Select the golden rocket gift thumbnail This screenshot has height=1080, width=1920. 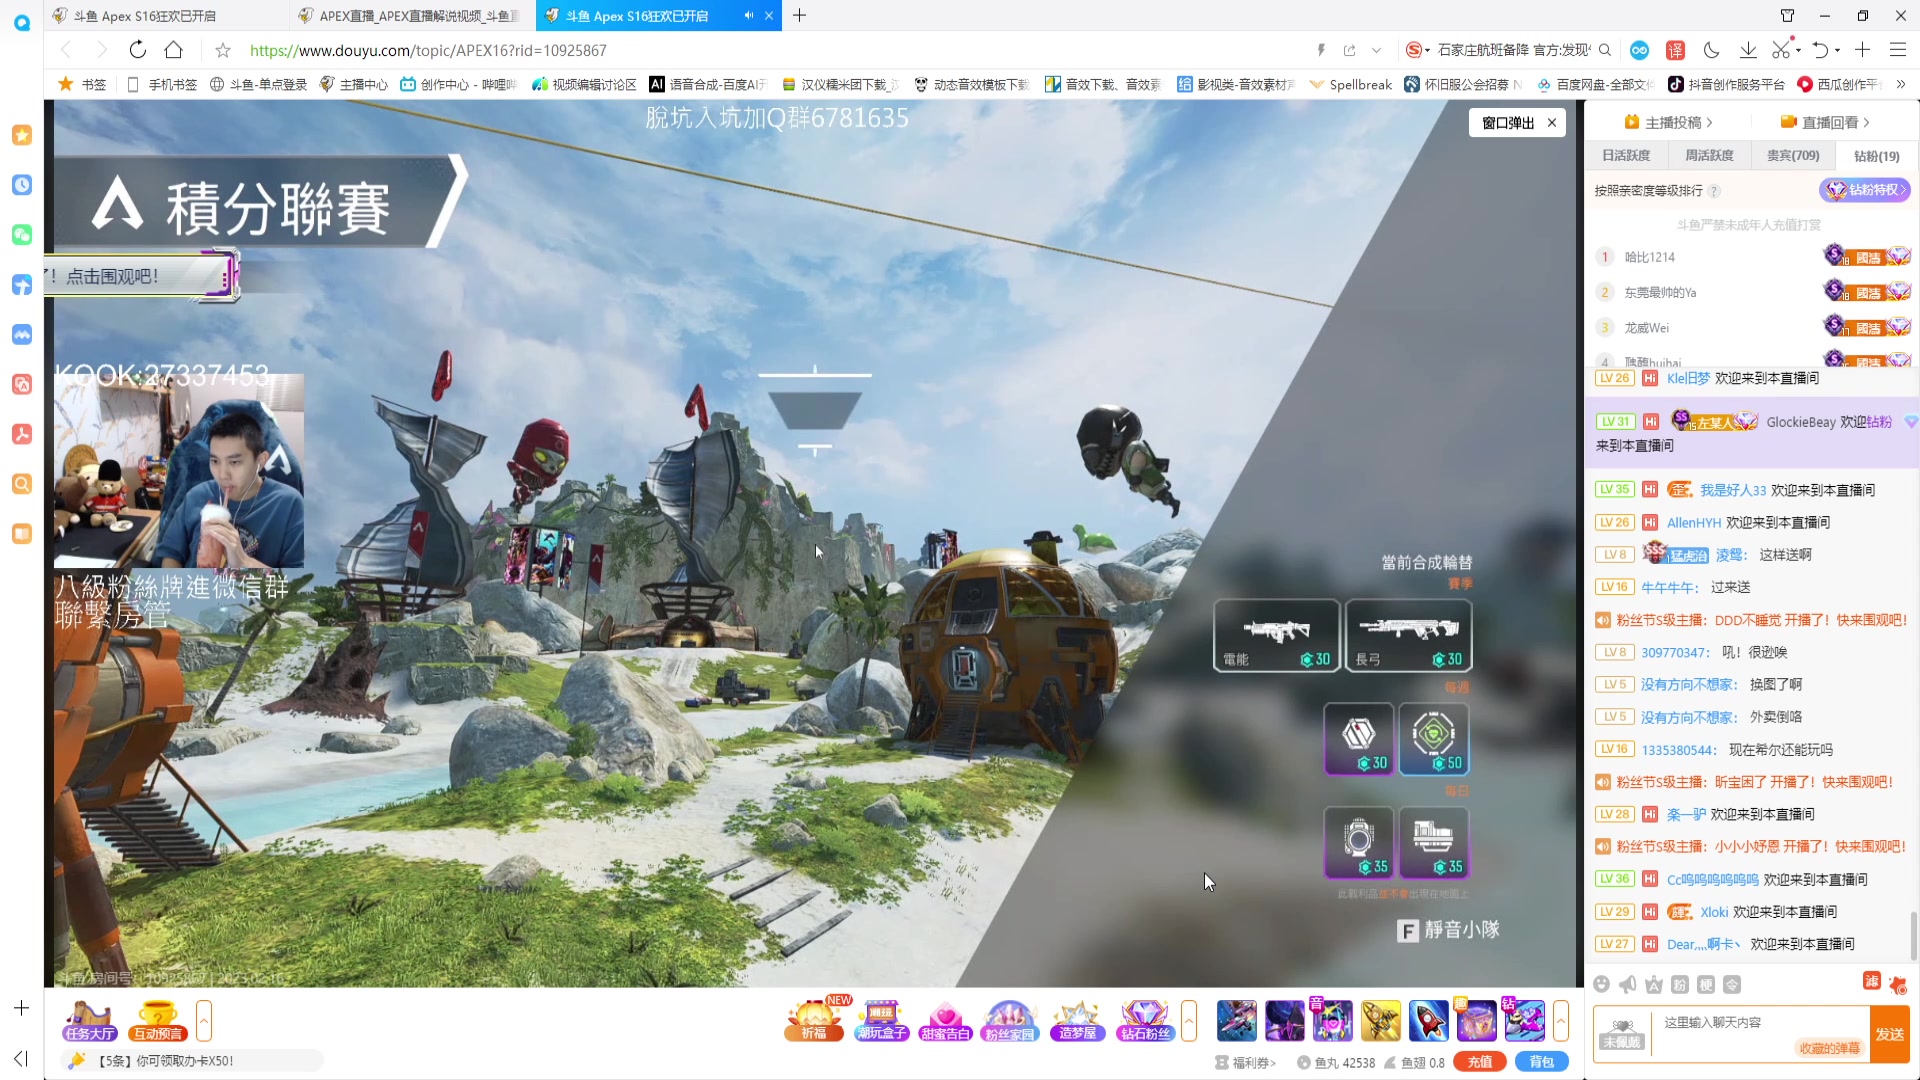(x=1380, y=1021)
